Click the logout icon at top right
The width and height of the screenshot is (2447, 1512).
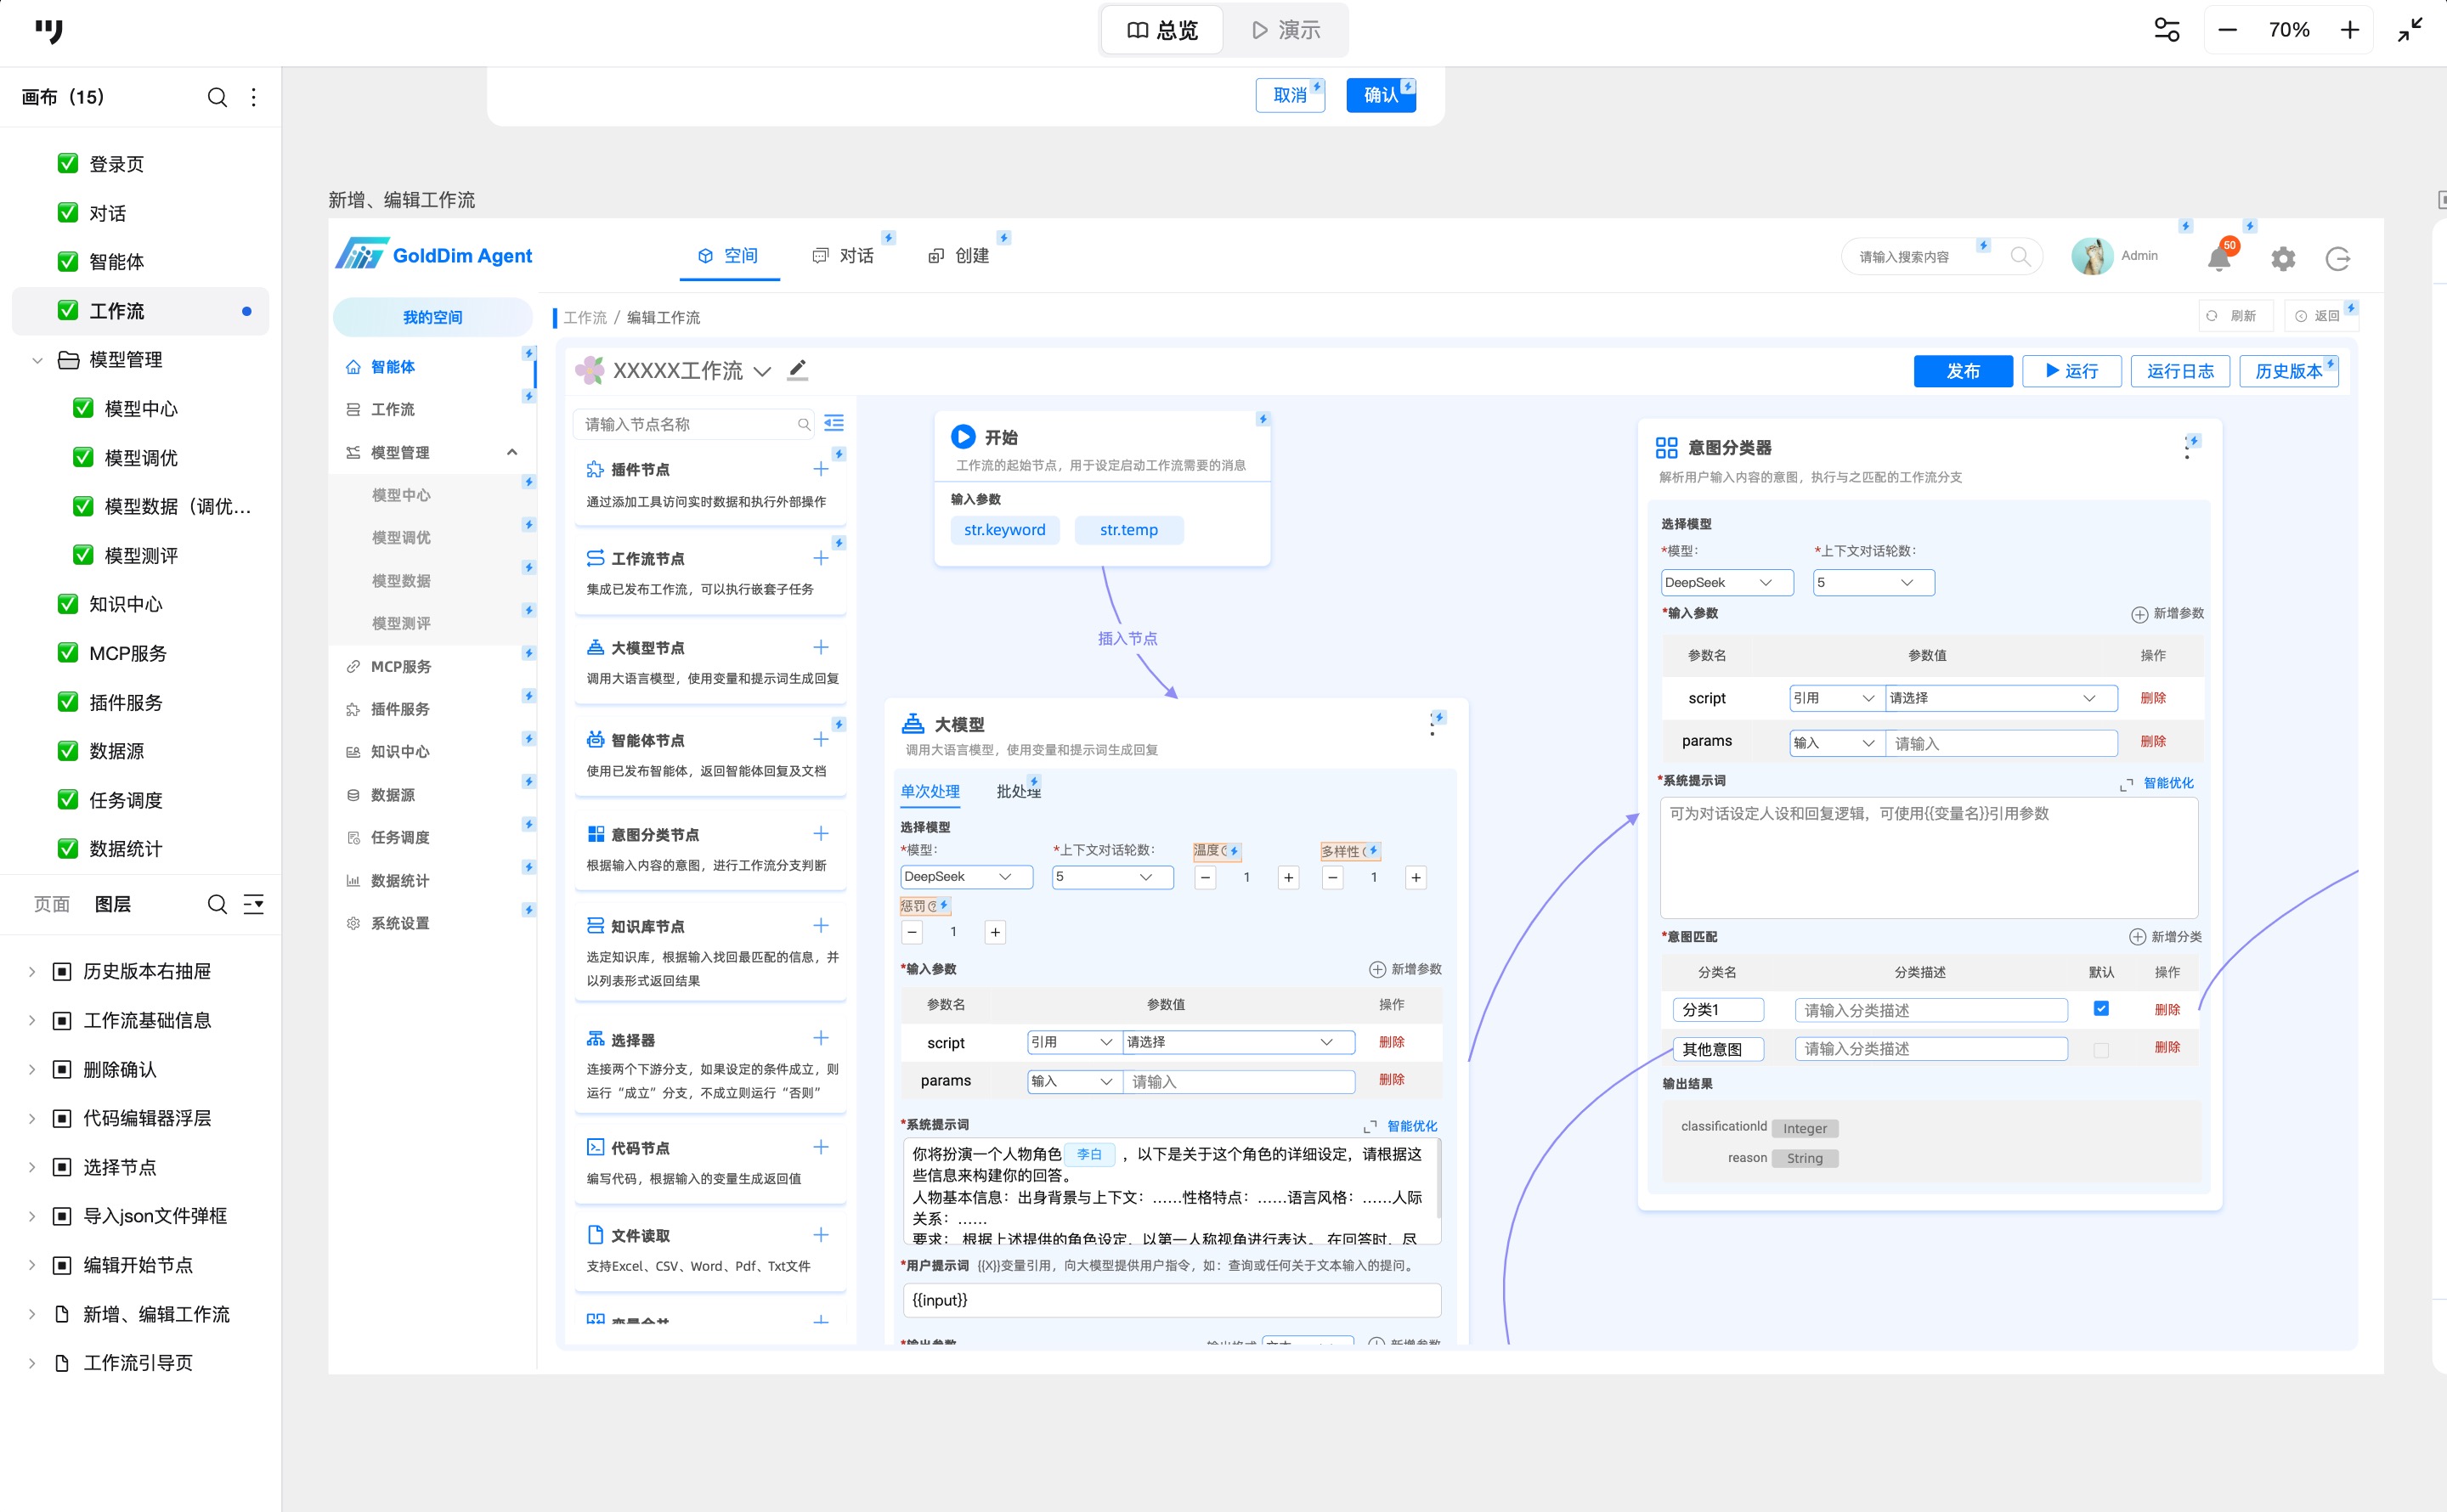(2337, 259)
